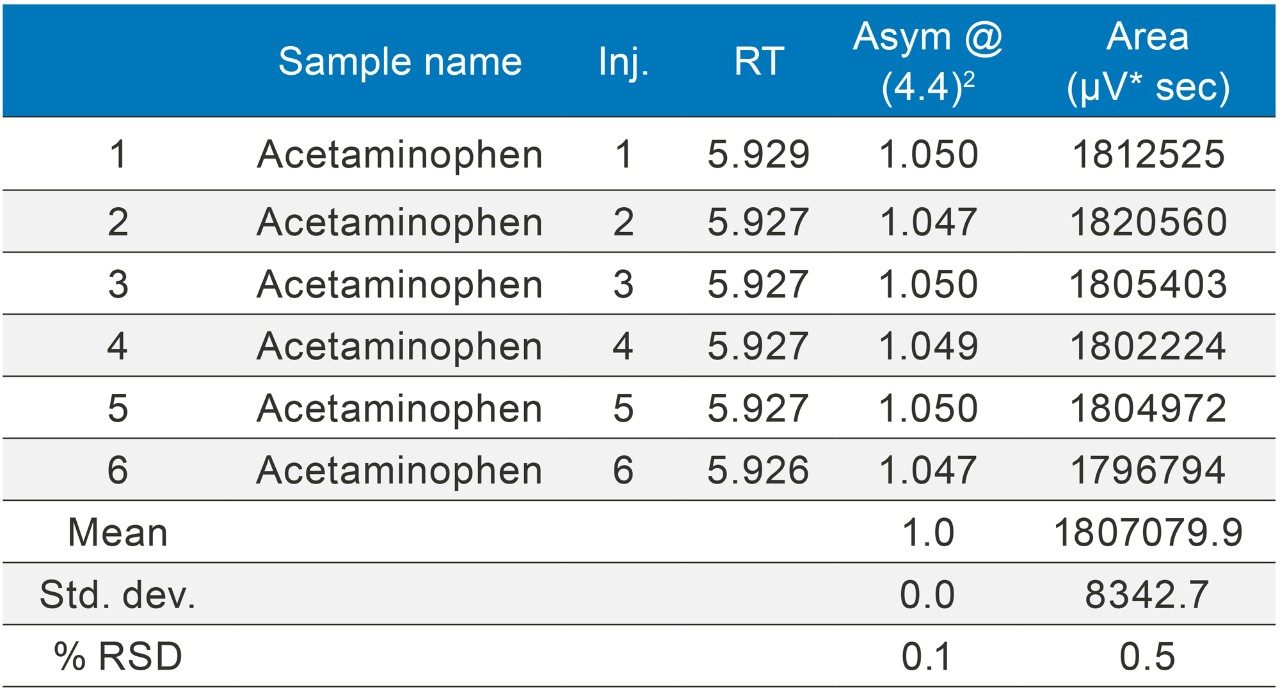
Task: Select the Inj. column header
Action: pyautogui.click(x=623, y=62)
